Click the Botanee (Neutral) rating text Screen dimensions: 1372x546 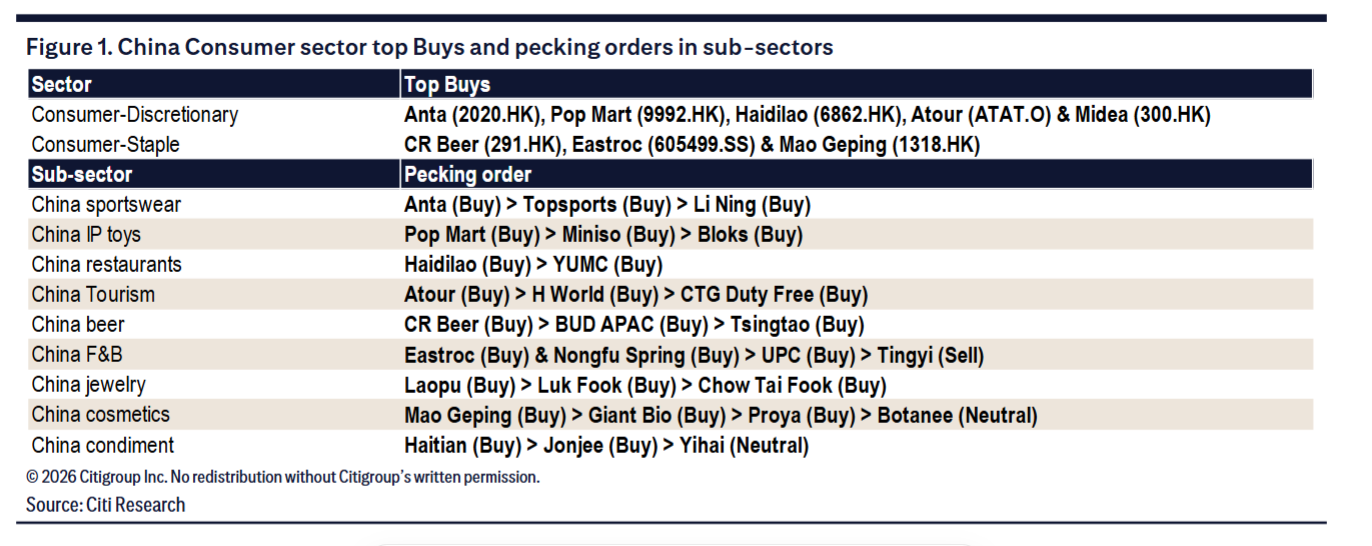[x=957, y=415]
